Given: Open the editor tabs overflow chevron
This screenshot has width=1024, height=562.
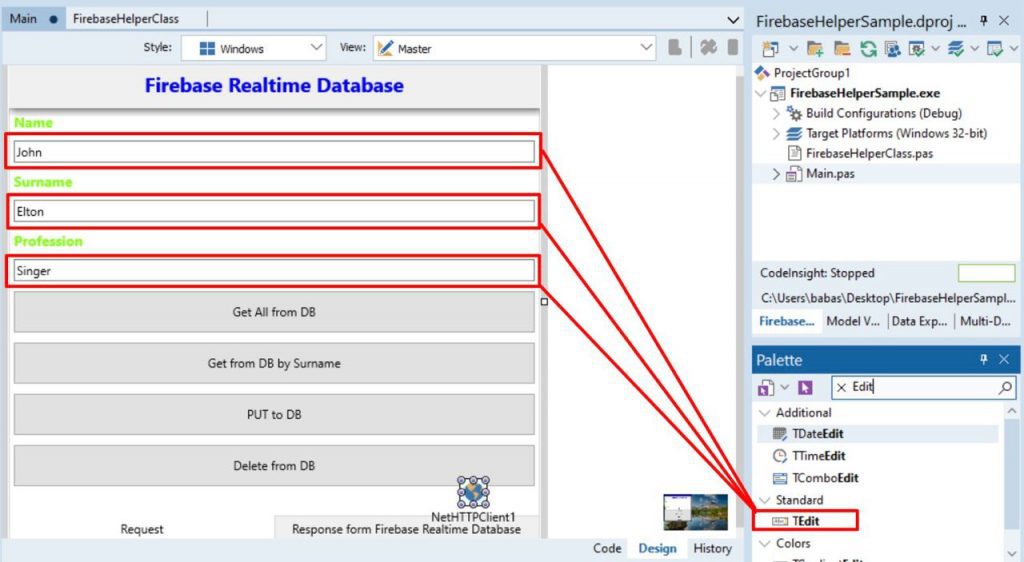Looking at the screenshot, I should coord(733,20).
